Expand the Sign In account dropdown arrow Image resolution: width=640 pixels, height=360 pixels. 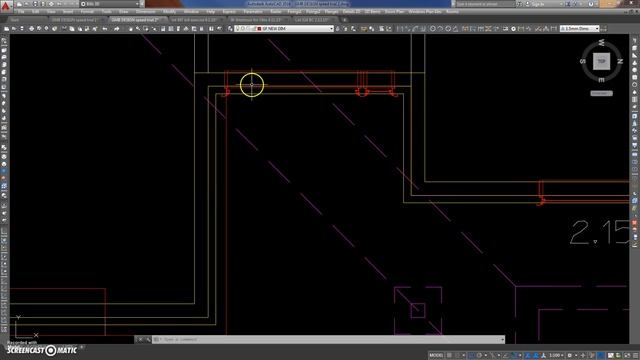[x=561, y=4]
